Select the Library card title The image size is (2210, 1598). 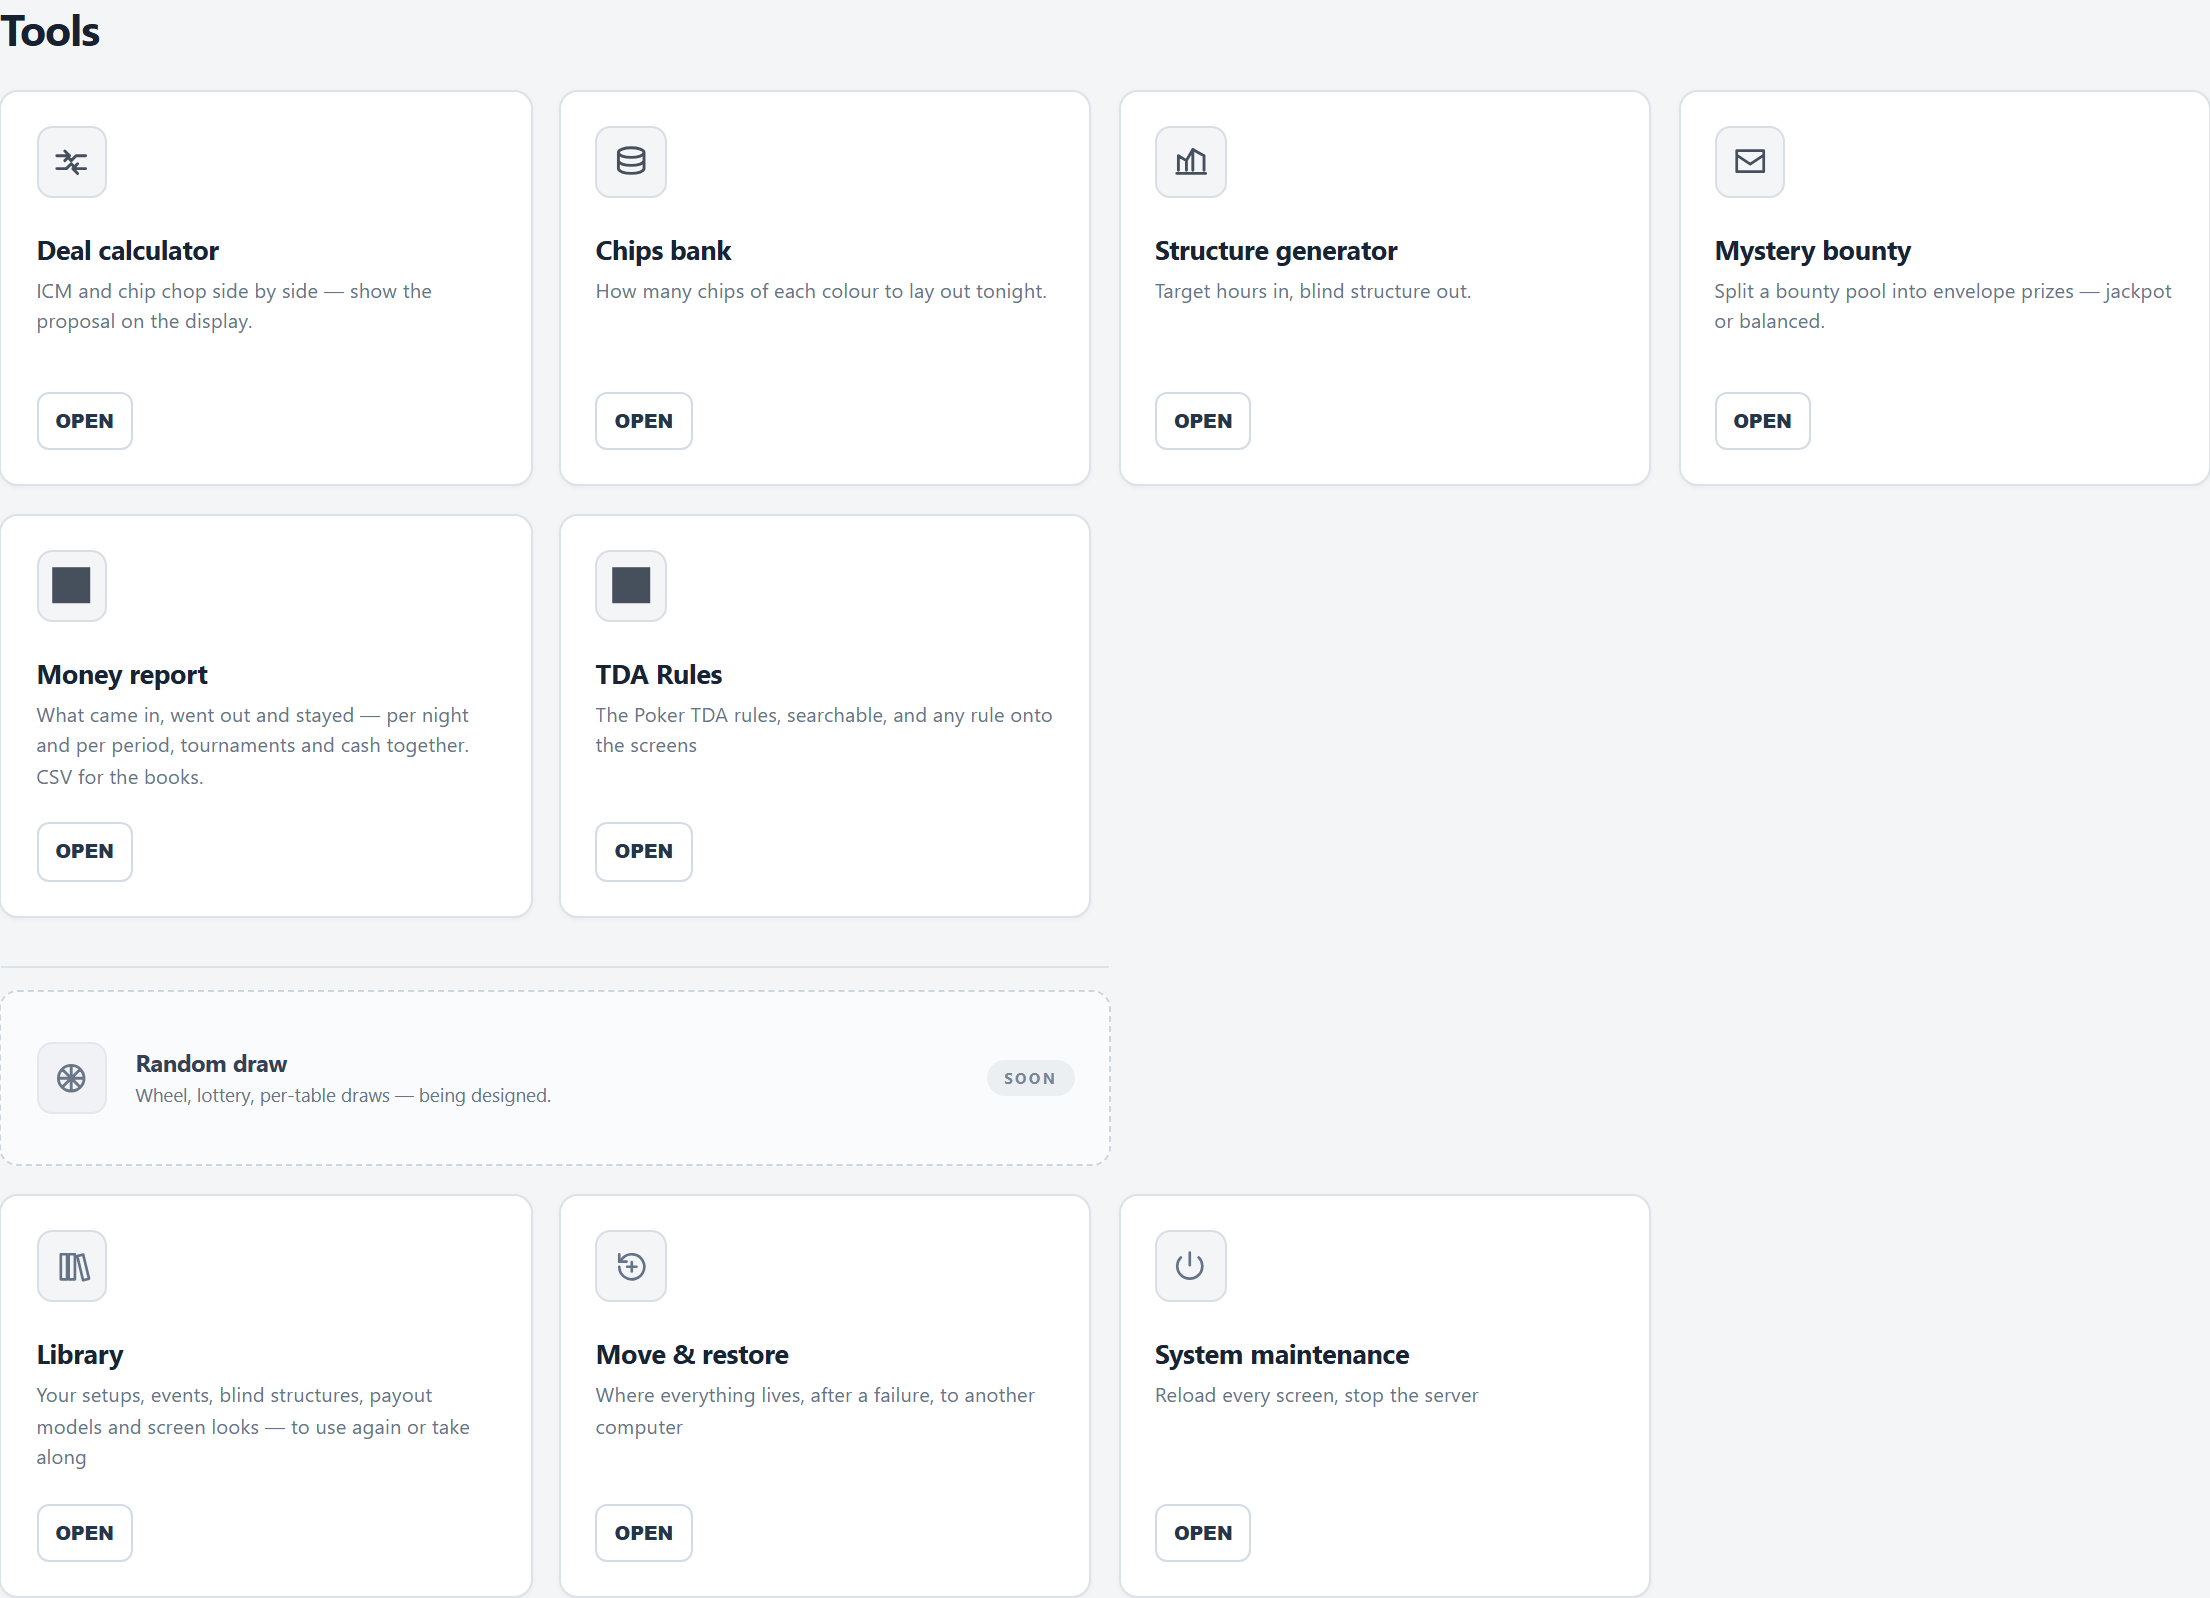click(x=80, y=1355)
